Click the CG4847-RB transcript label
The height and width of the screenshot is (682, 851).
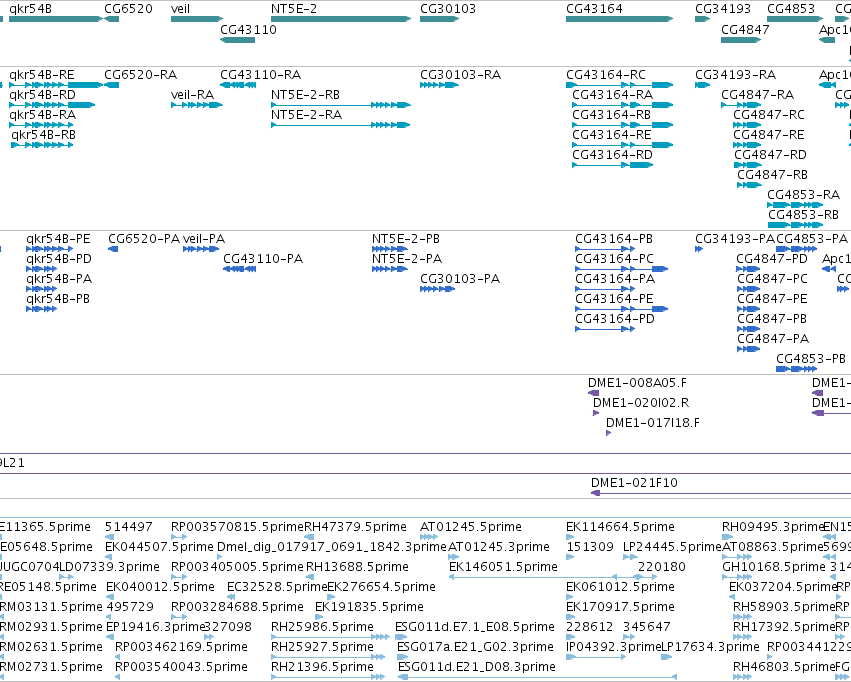click(x=772, y=175)
